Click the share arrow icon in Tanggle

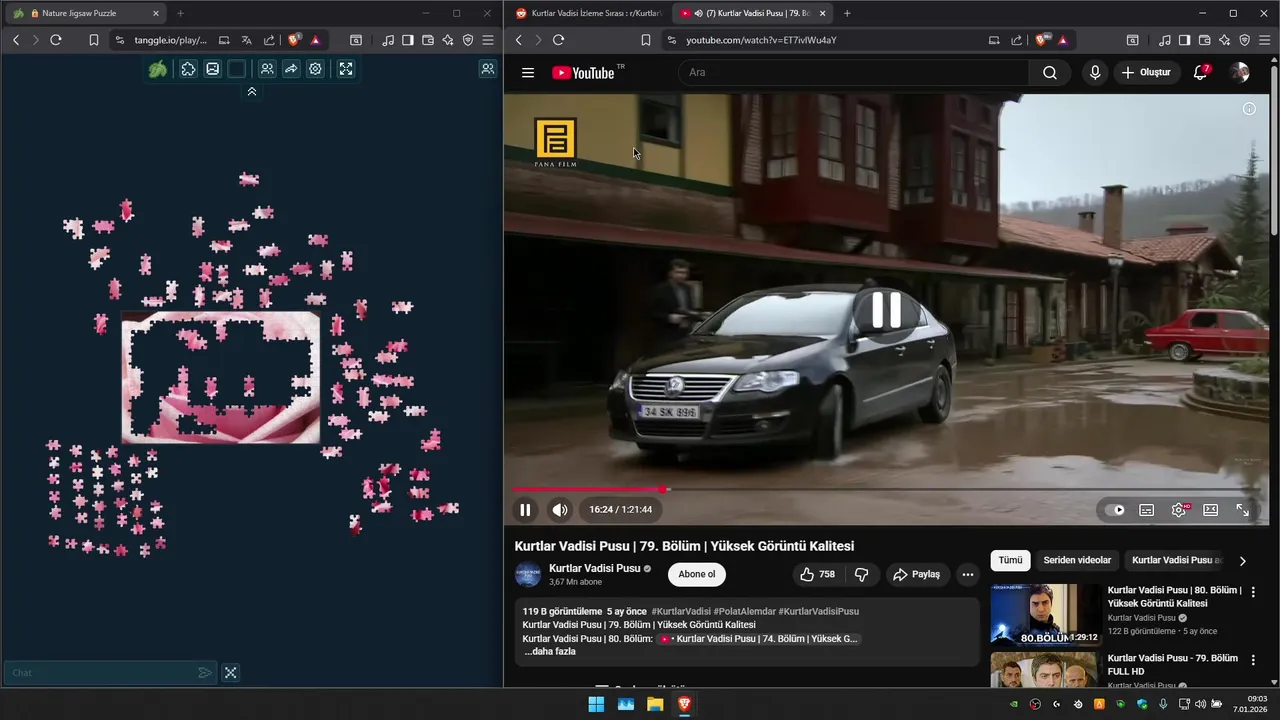(291, 69)
